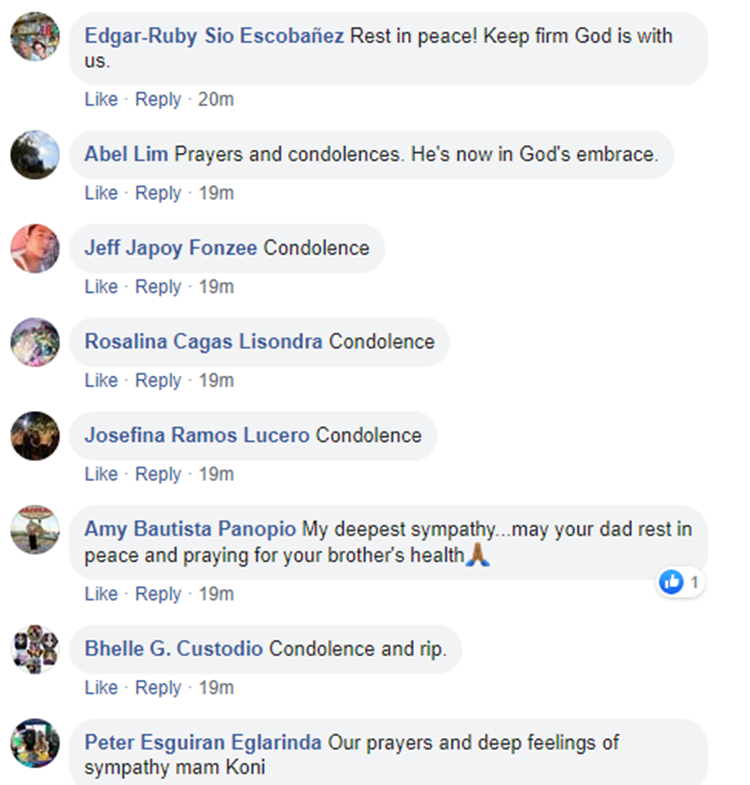Image resolution: width=750 pixels, height=785 pixels.
Task: Open Jeff Japoy Fonzee's profile photo
Action: 35,248
